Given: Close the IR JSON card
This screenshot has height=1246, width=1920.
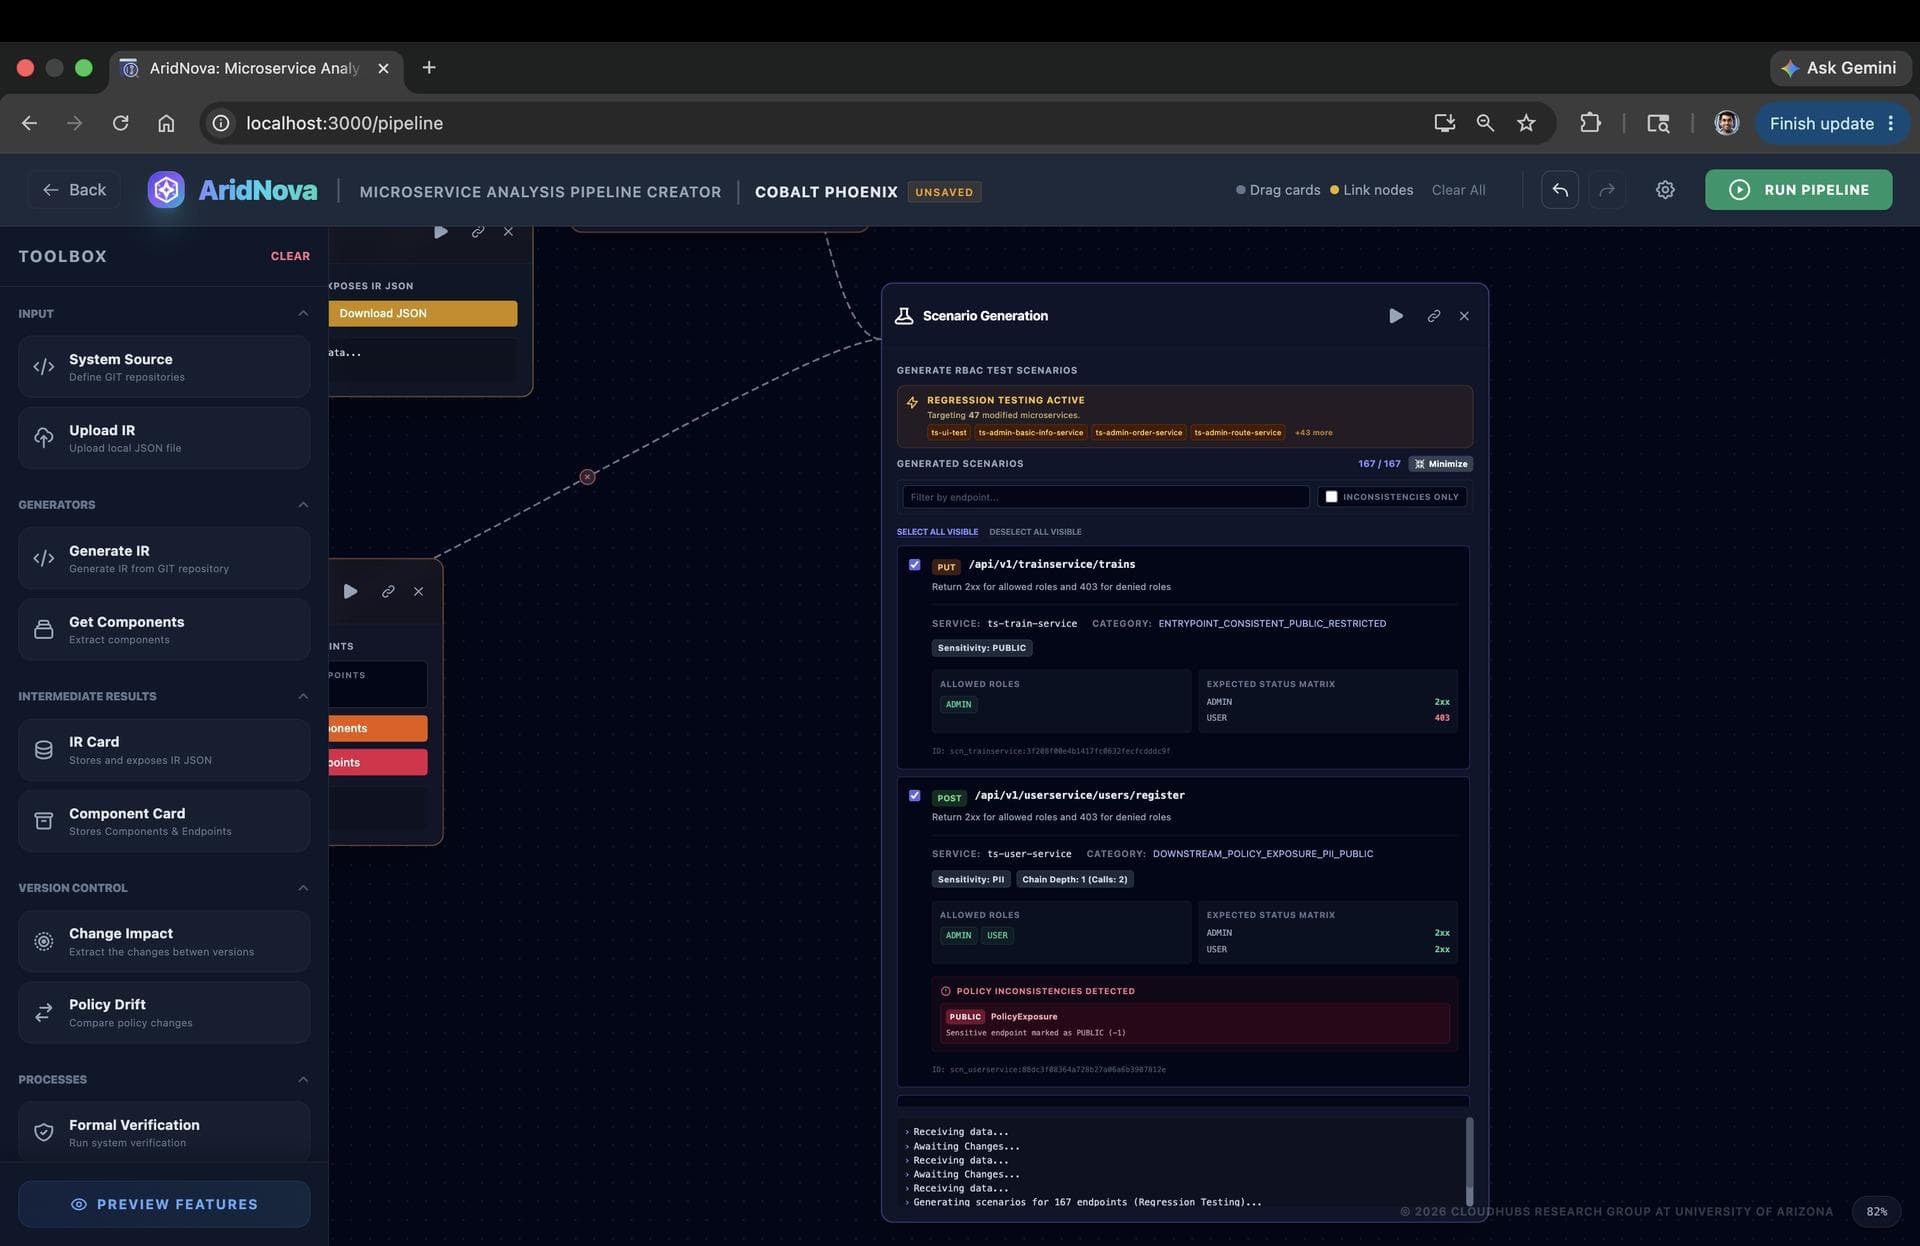Looking at the screenshot, I should point(508,232).
